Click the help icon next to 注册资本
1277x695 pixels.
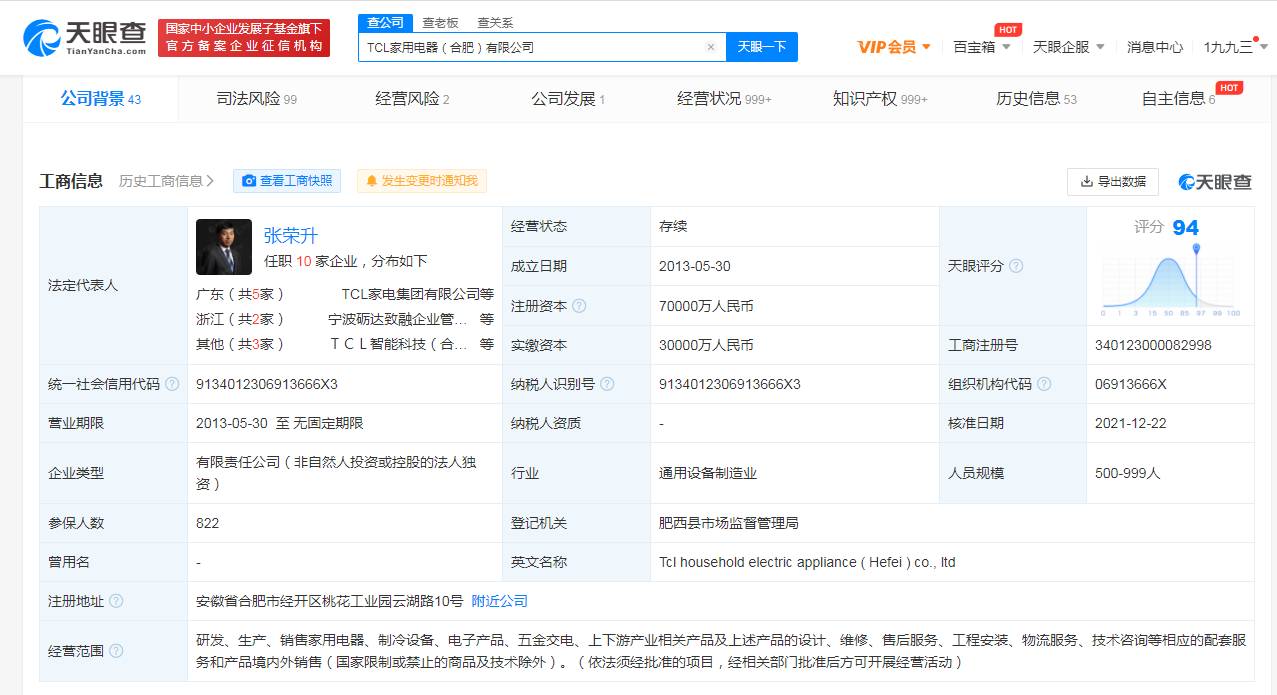[579, 306]
